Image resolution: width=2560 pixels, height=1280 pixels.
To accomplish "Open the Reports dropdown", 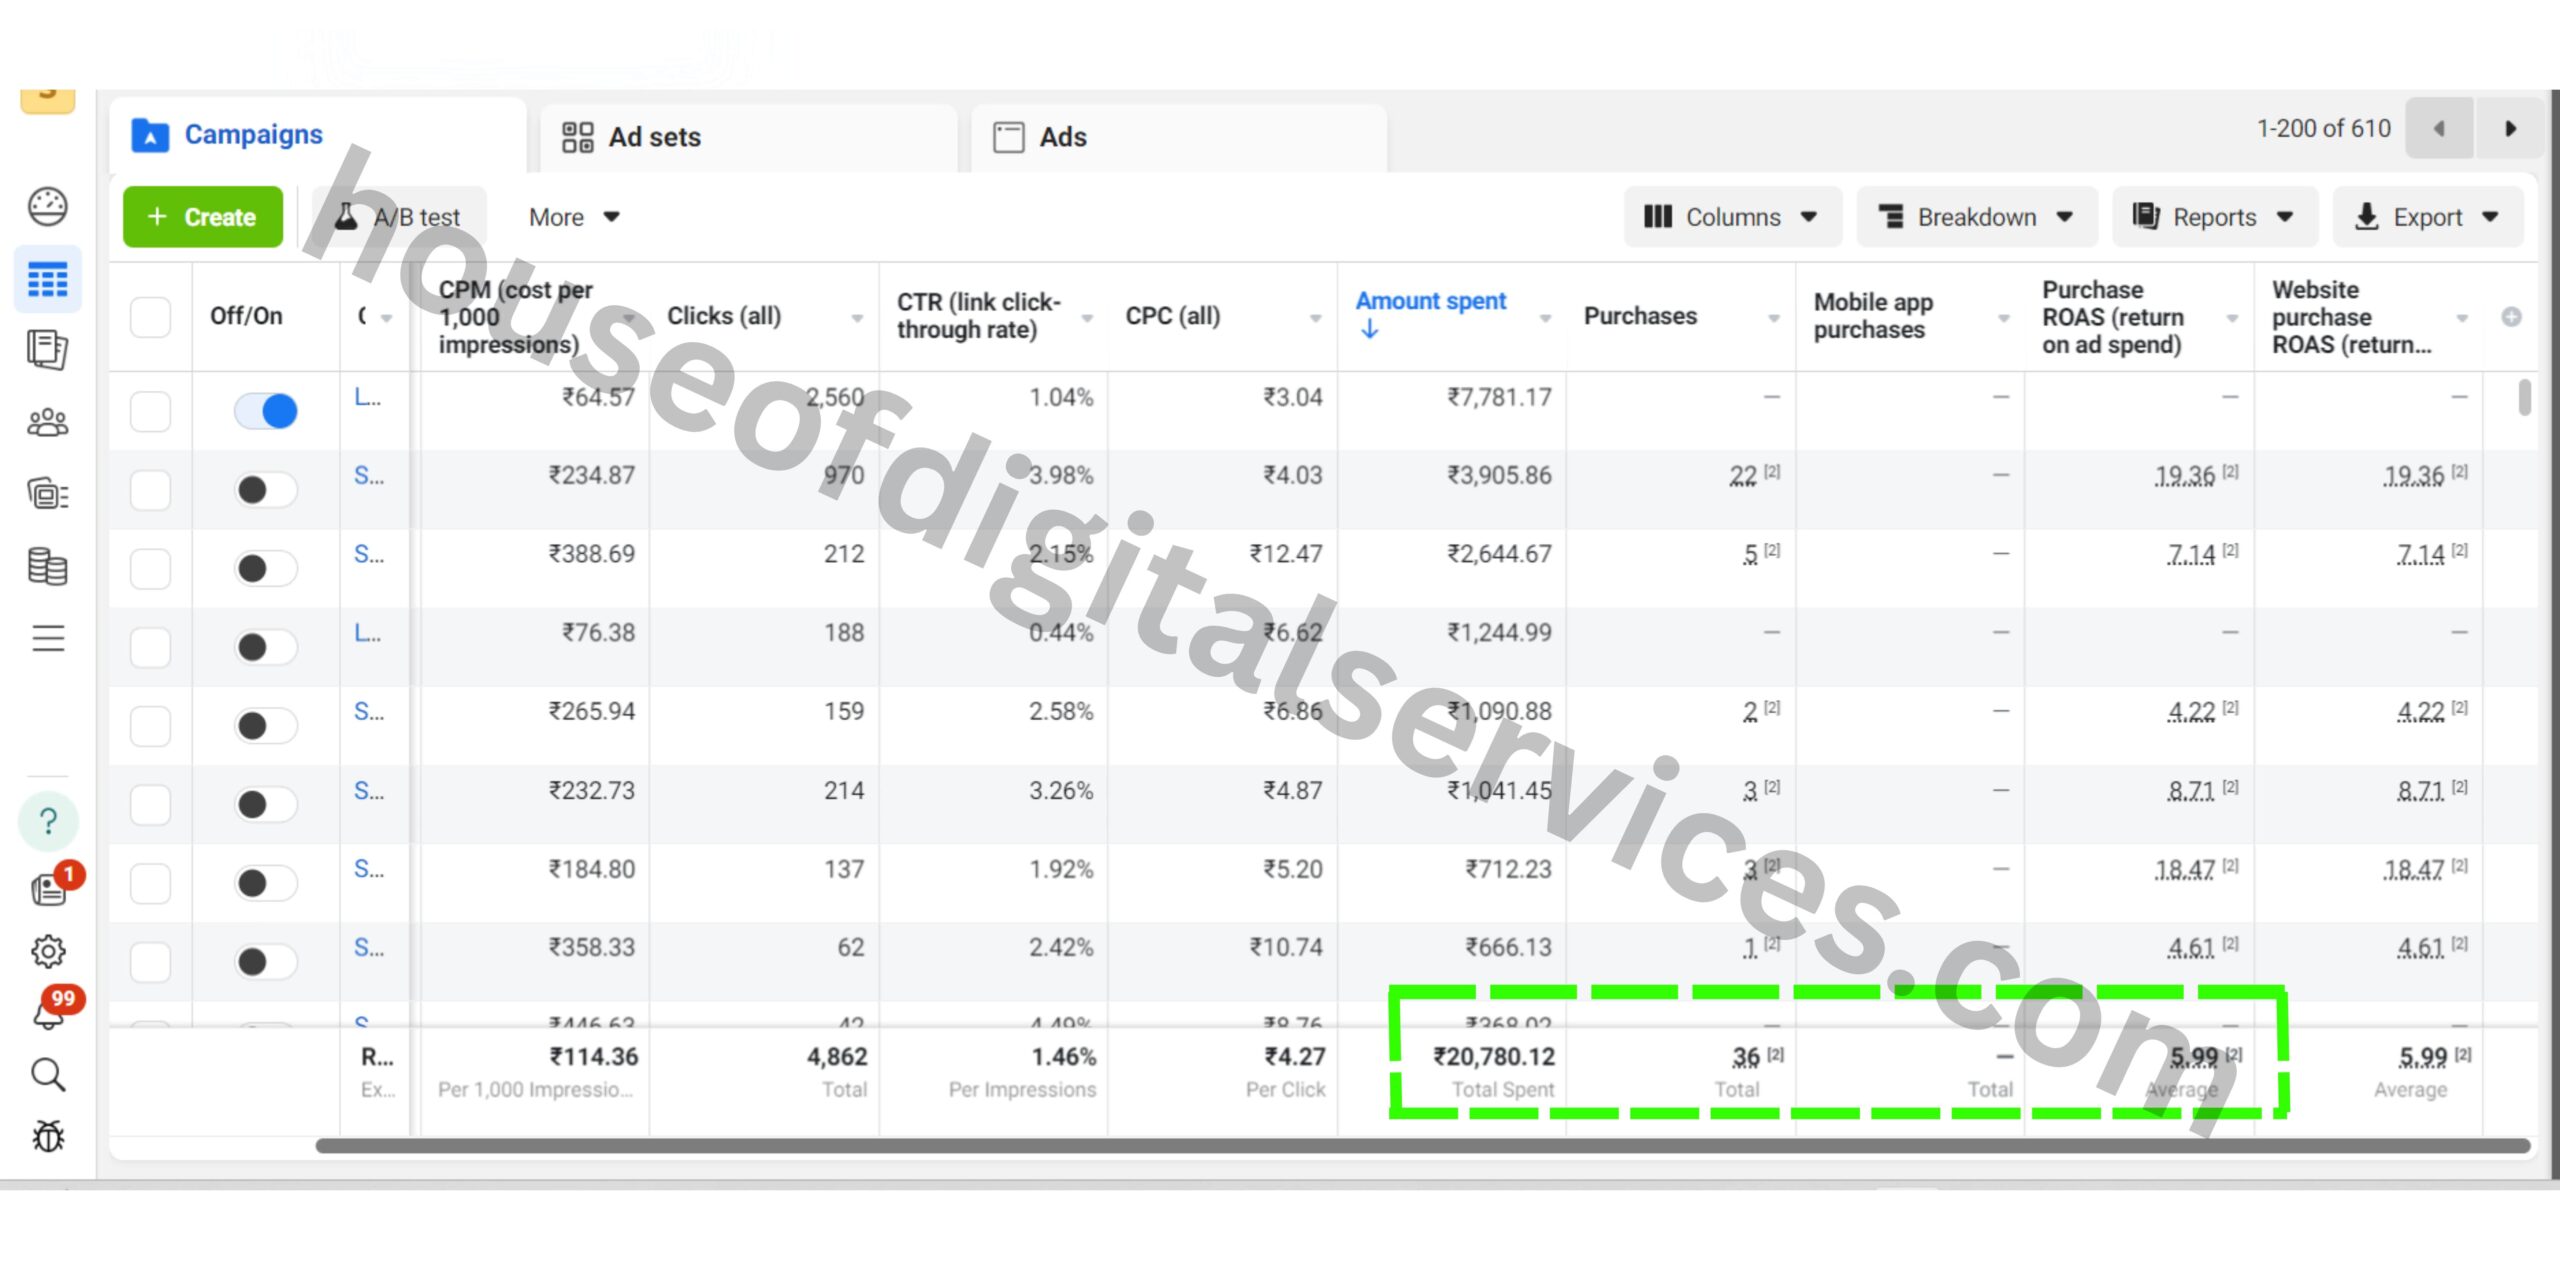I will click(2213, 217).
